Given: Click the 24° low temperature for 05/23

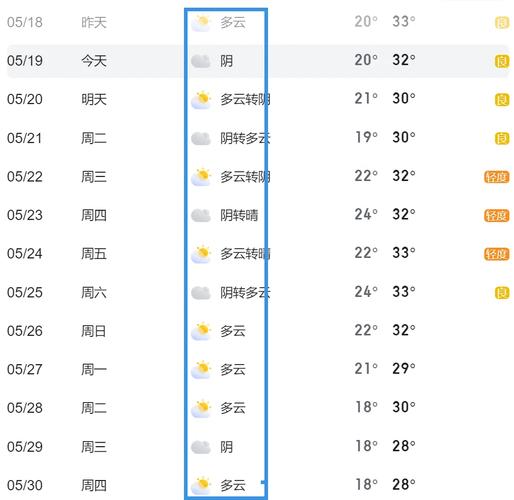Looking at the screenshot, I should tap(366, 214).
